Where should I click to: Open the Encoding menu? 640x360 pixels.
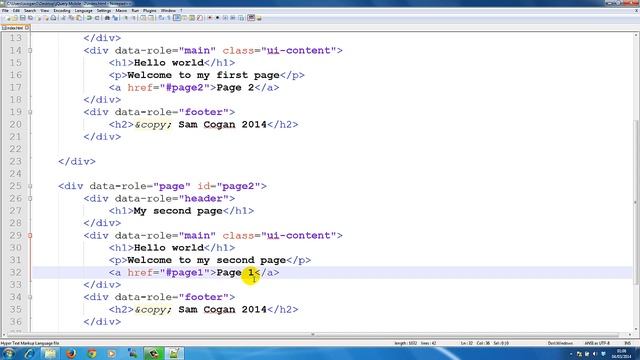click(62, 11)
